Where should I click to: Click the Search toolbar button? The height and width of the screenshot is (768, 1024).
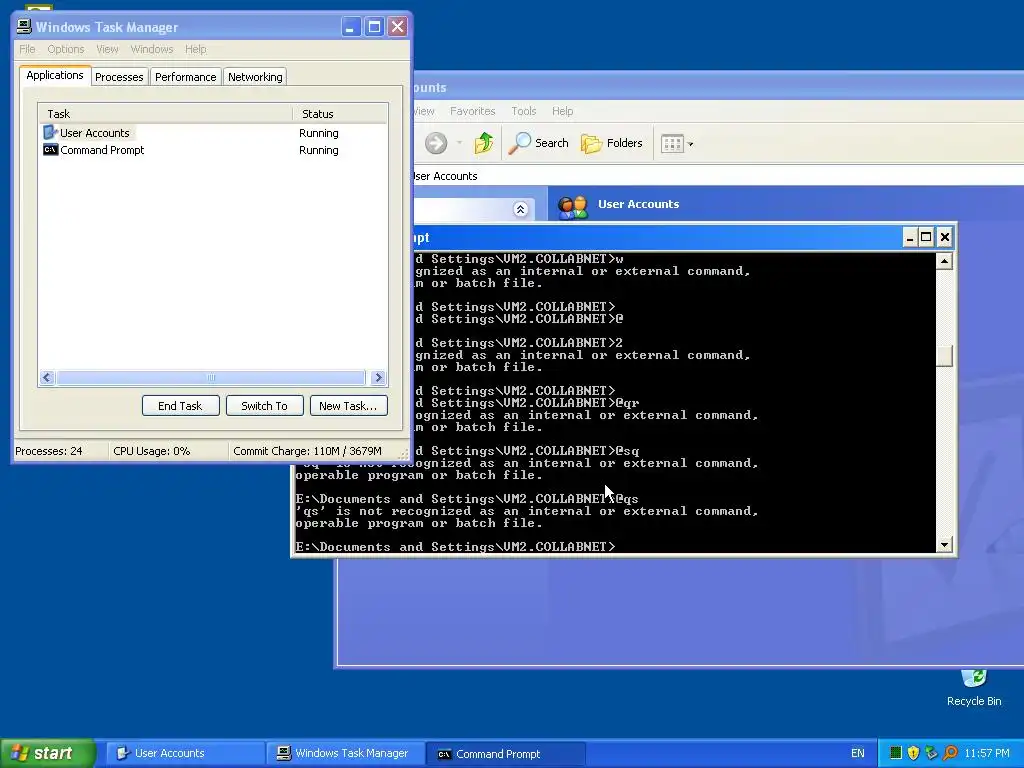(541, 142)
